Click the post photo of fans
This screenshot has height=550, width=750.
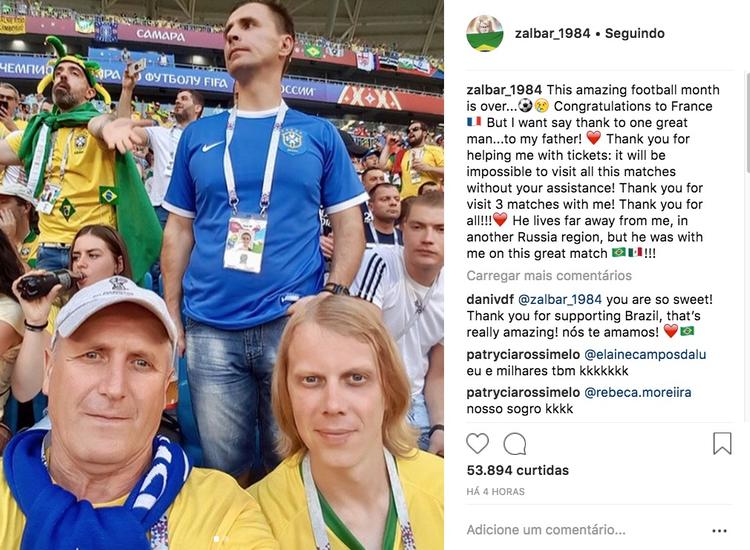(222, 275)
